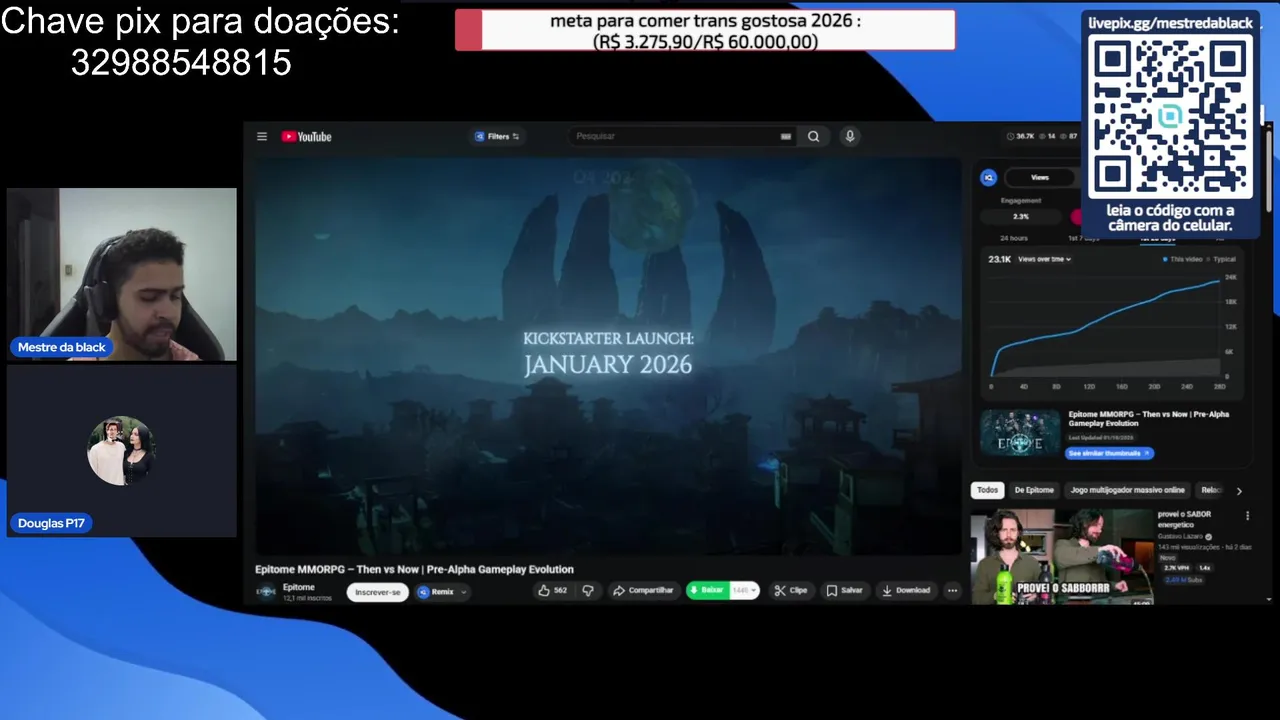Screen dimensions: 1280x720
Task: Share the video via Compartilhar
Action: 643,591
